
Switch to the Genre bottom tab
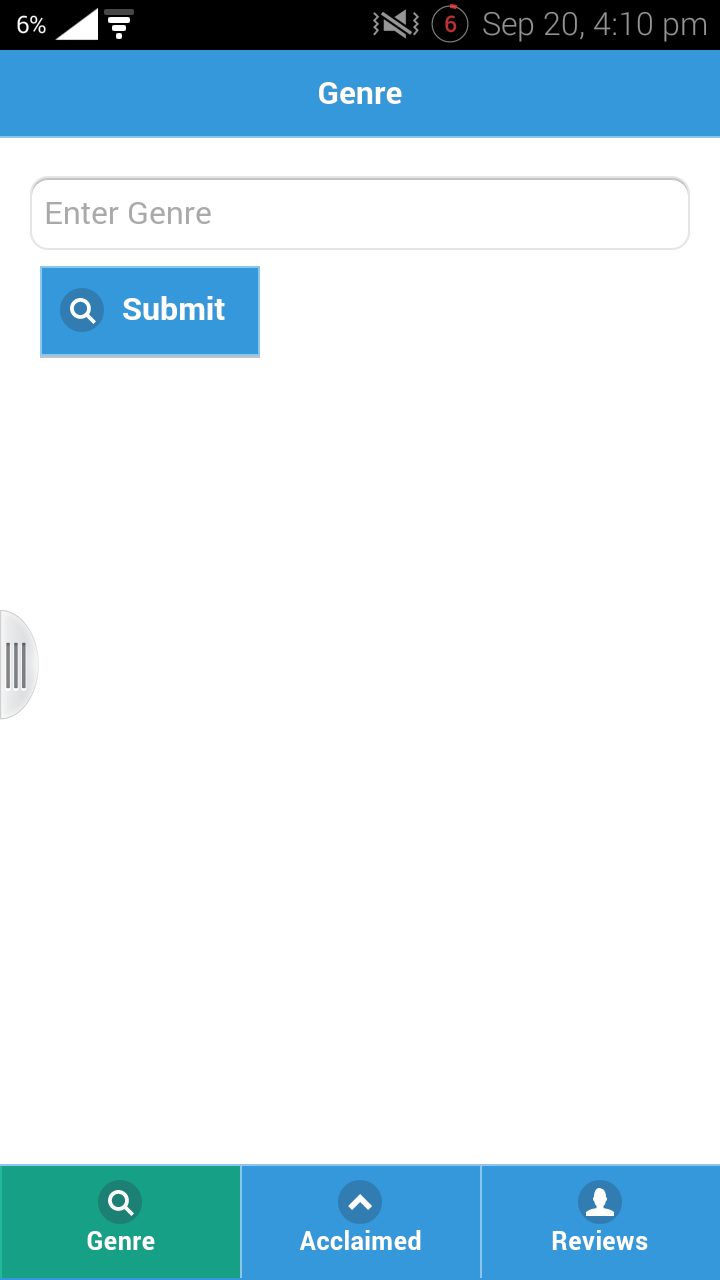(x=120, y=1222)
